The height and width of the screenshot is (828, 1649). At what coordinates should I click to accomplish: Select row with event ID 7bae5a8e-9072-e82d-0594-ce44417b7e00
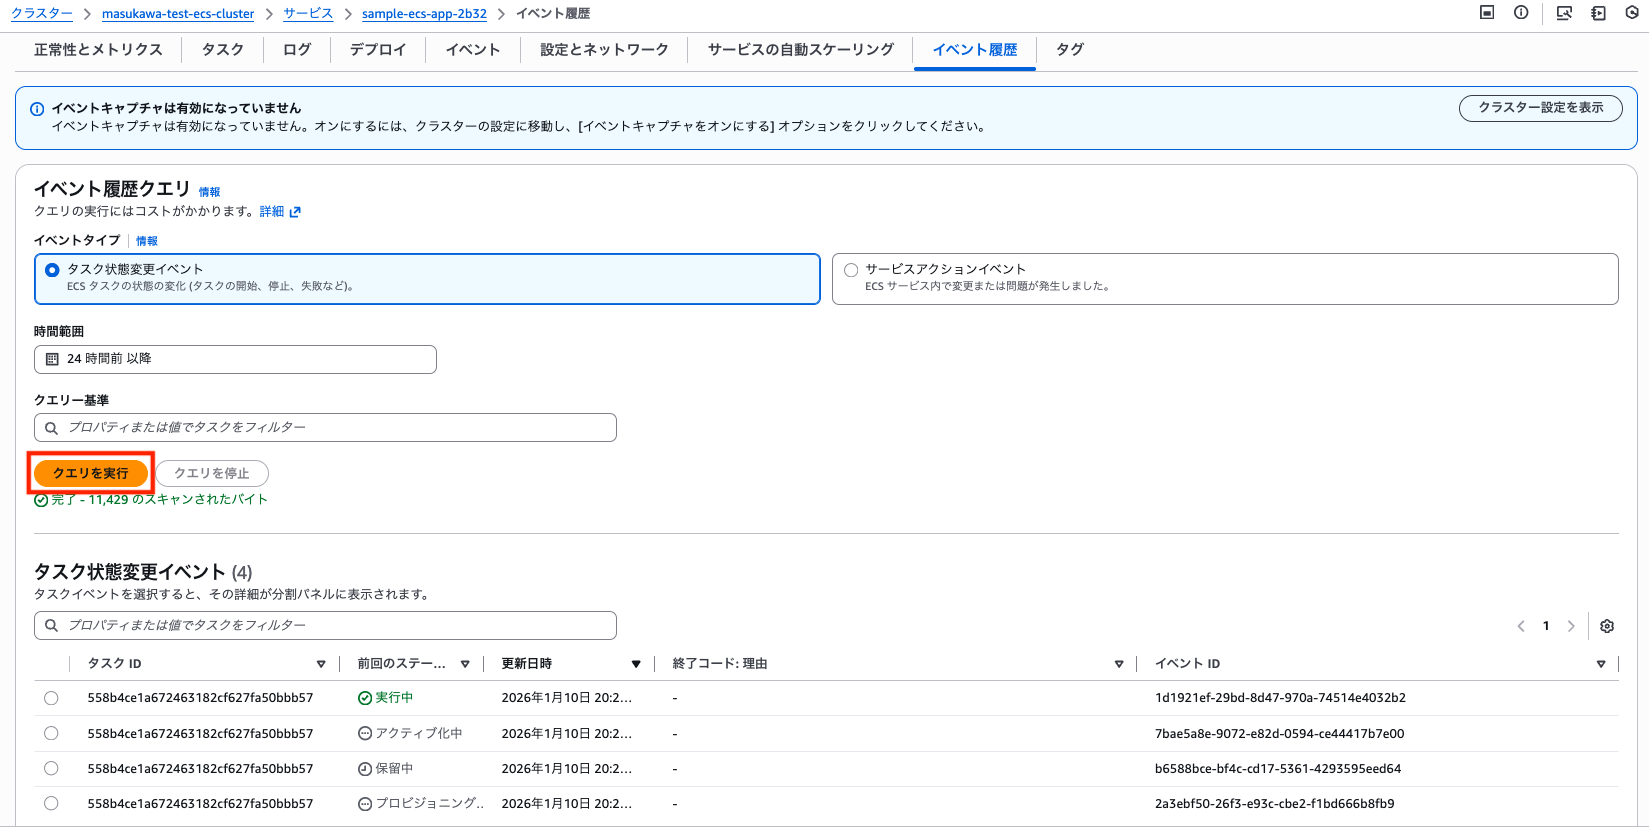point(51,734)
